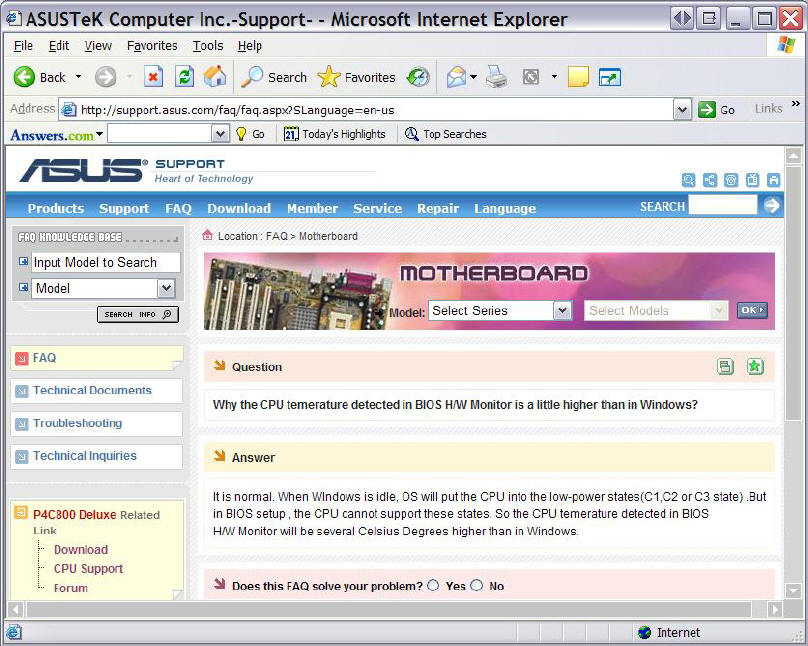Open the Mail button dropdown arrow
Viewport: 808px width, 646px height.
pos(474,77)
